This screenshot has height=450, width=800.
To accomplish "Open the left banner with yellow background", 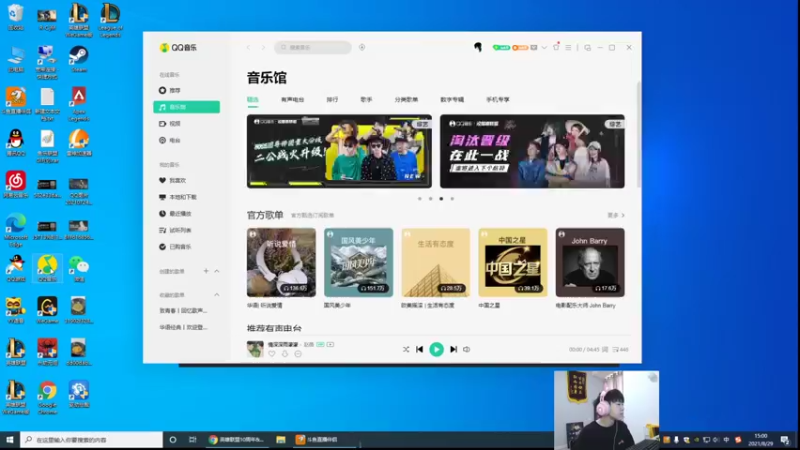I will click(x=339, y=151).
